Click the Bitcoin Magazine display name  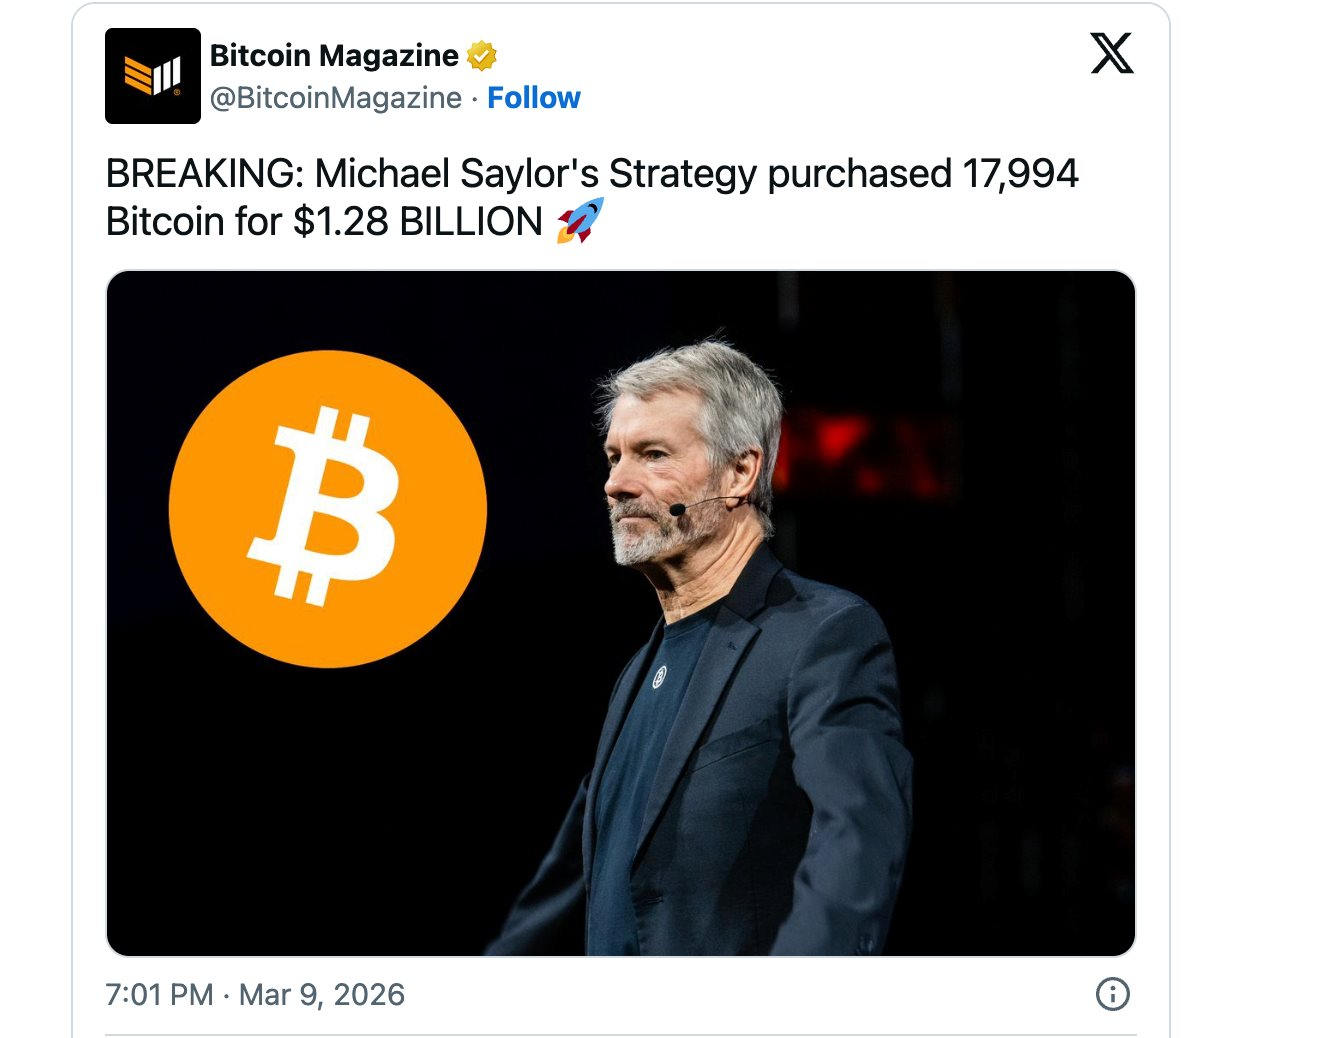pyautogui.click(x=332, y=55)
